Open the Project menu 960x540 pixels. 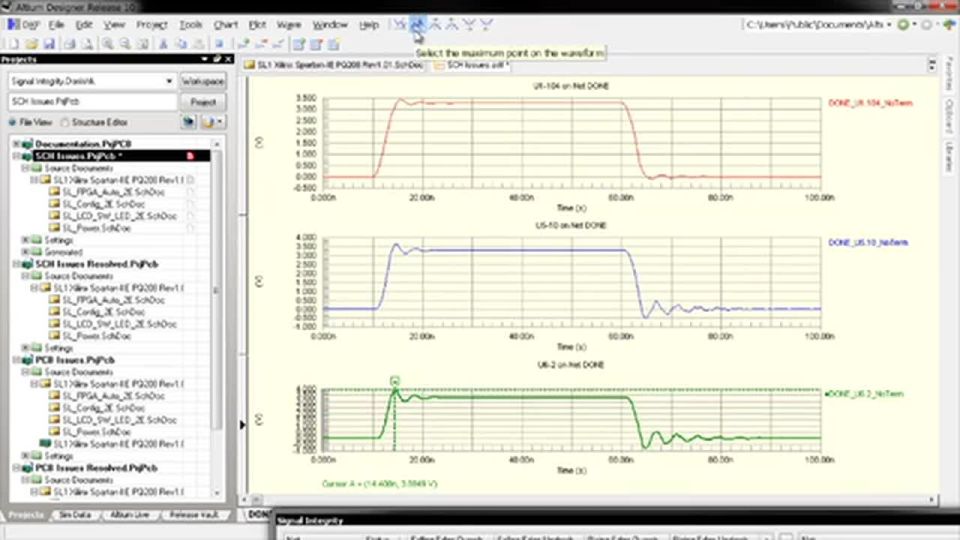(x=152, y=24)
